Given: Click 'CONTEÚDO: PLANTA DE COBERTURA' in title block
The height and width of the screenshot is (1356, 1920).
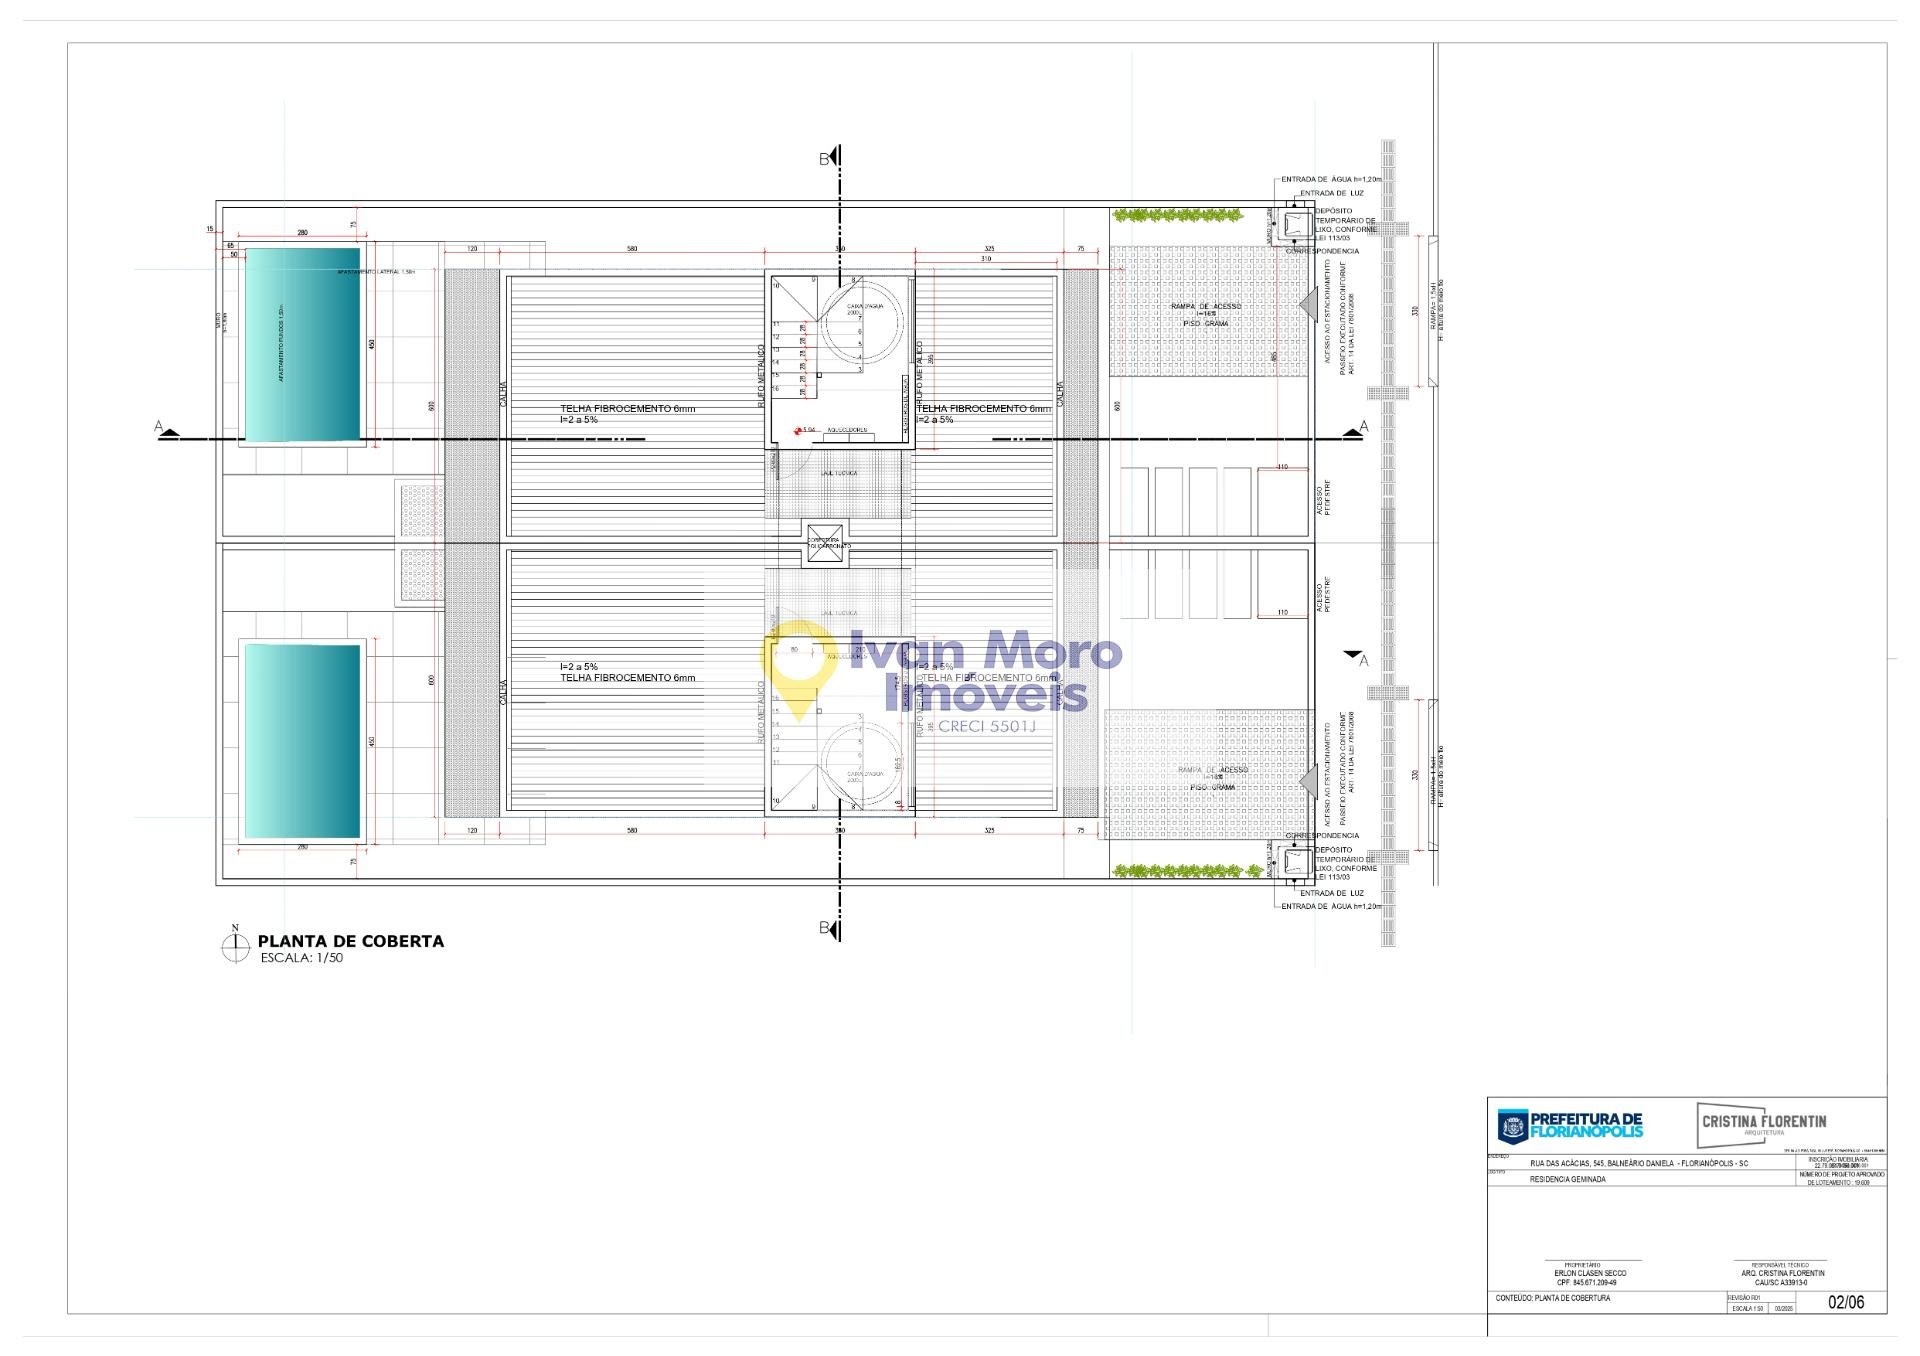Looking at the screenshot, I should [x=1553, y=1298].
